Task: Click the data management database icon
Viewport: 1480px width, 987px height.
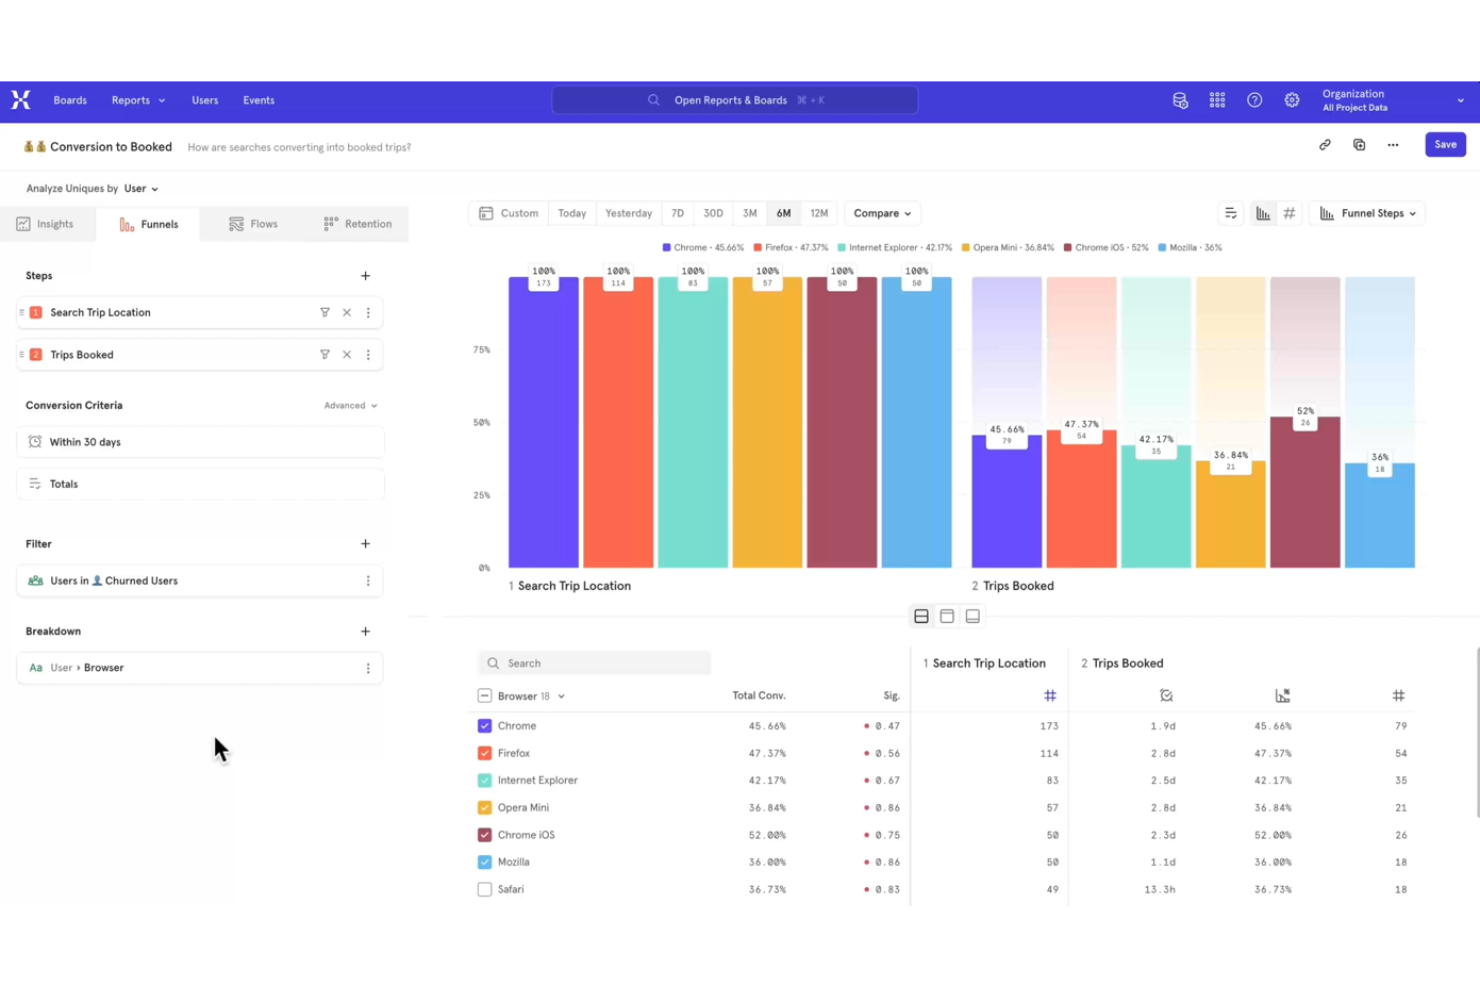Action: (1180, 100)
